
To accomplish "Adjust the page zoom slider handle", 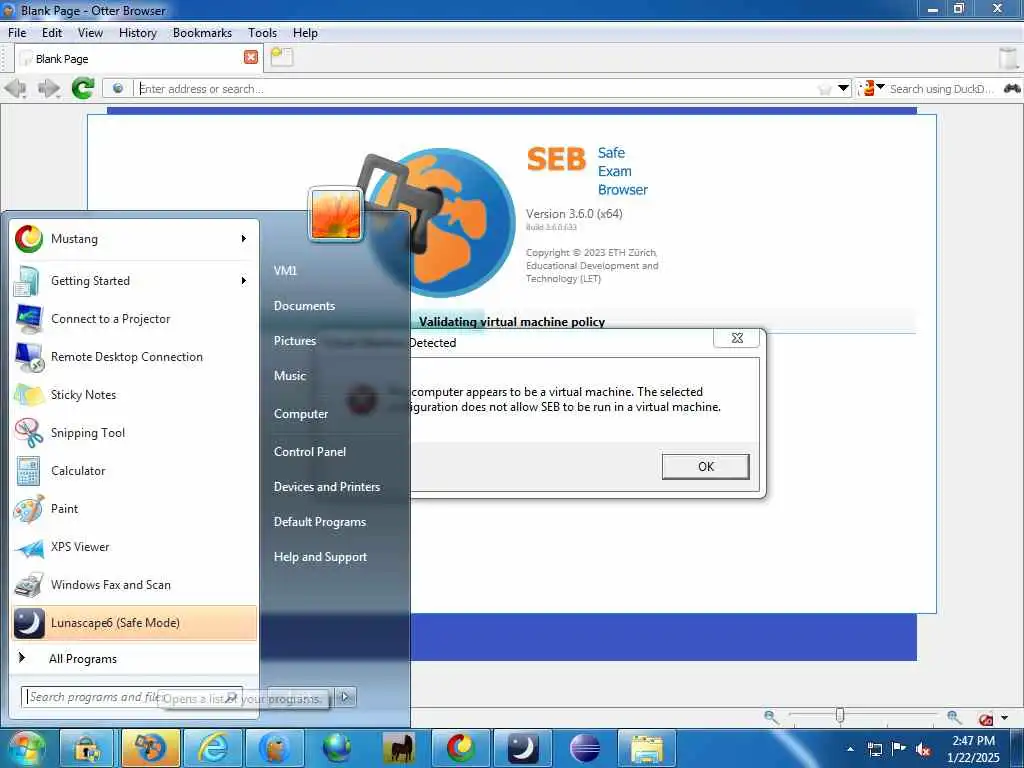I will click(x=840, y=716).
